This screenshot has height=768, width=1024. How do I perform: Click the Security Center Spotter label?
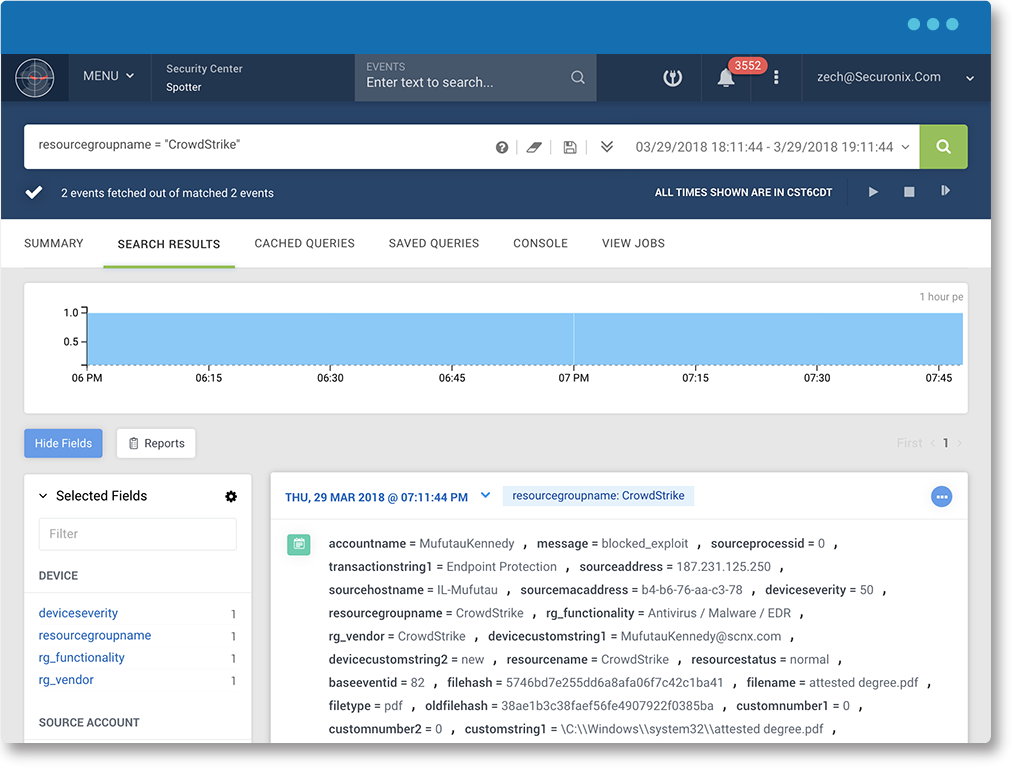pos(204,78)
